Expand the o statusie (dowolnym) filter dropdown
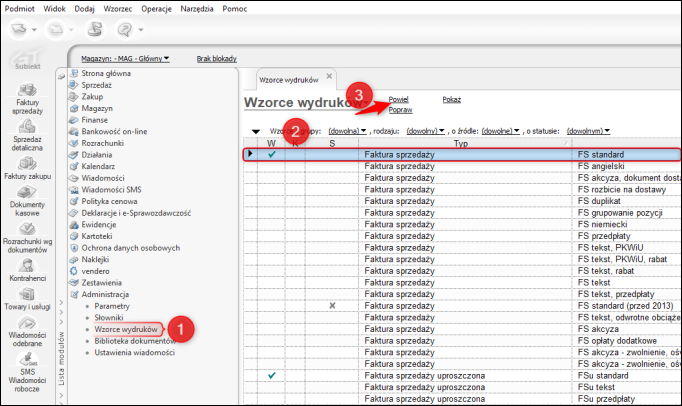Viewport: 682px width, 406px height. (x=590, y=130)
